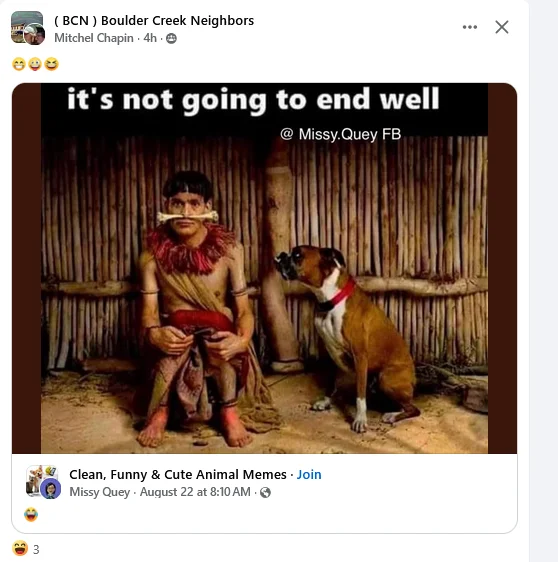Visit Missy Quey's profile
The image size is (558, 562).
(100, 492)
